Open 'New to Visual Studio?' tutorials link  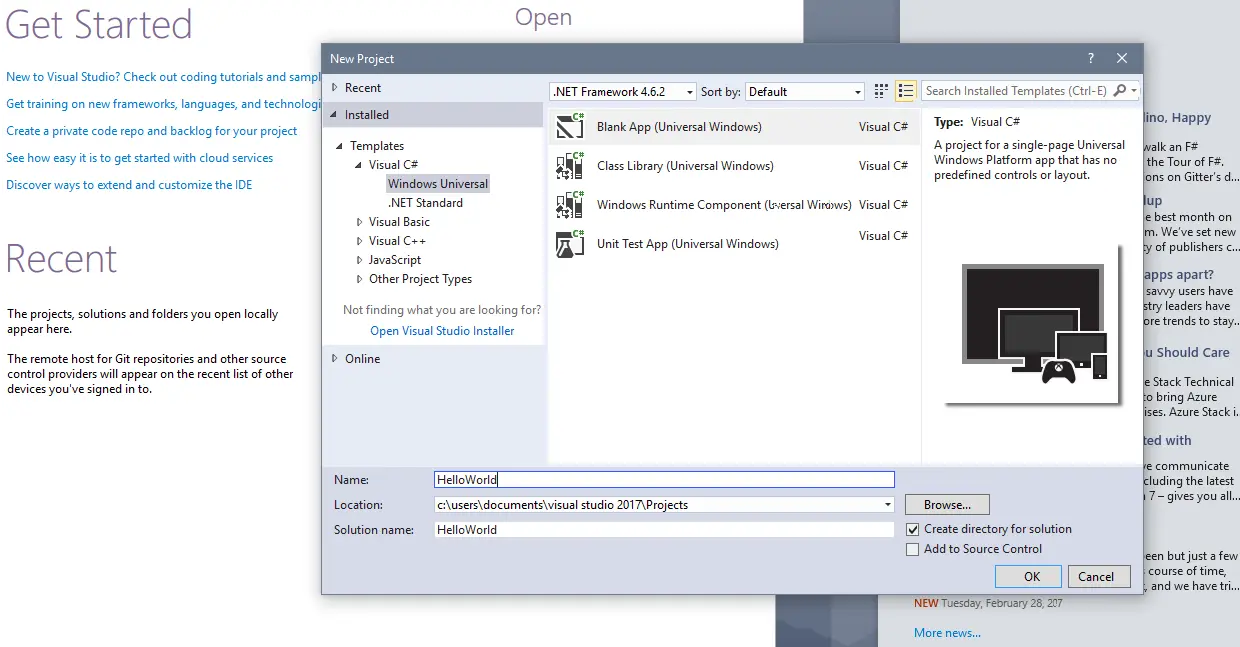tap(164, 77)
